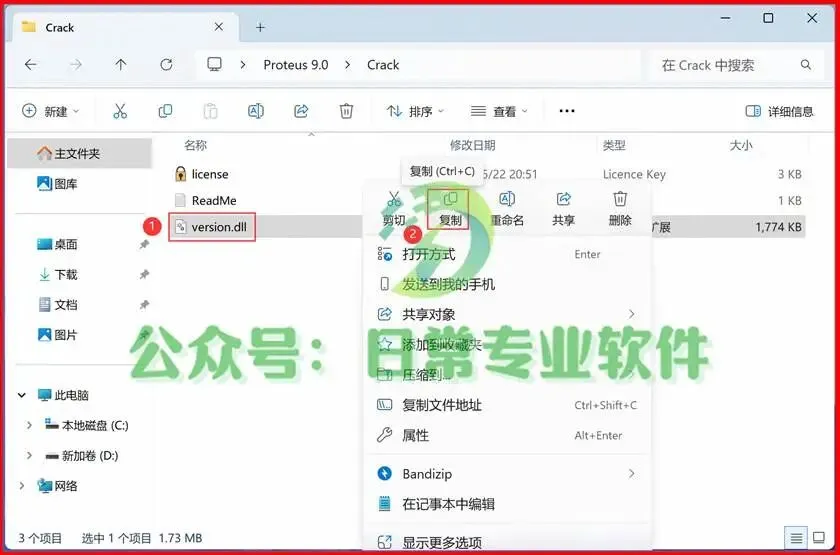Click the search magnifier icon
Screen dimensions: 840x555
806,65
